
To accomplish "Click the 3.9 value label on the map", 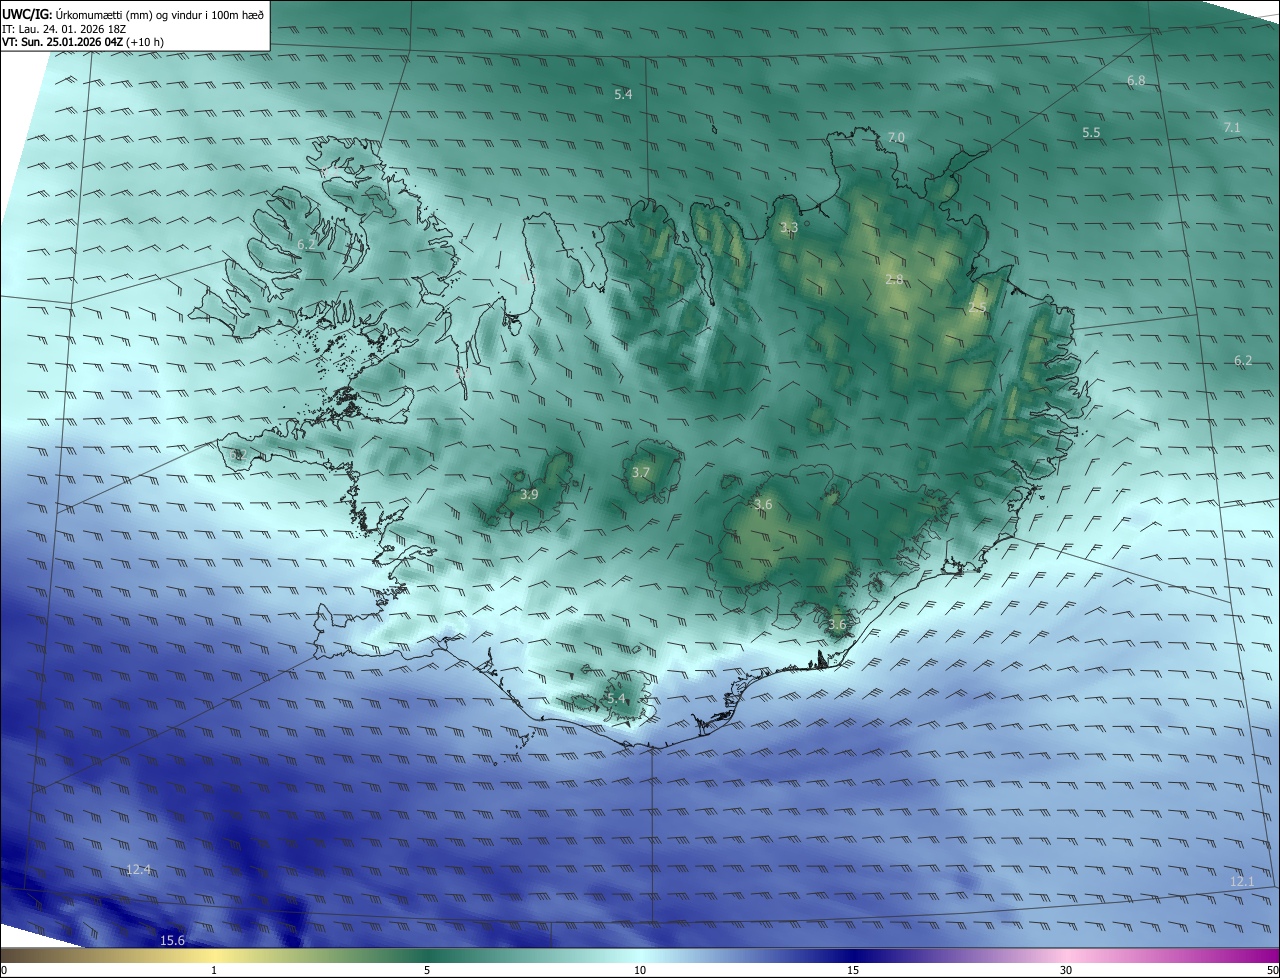I will point(529,494).
